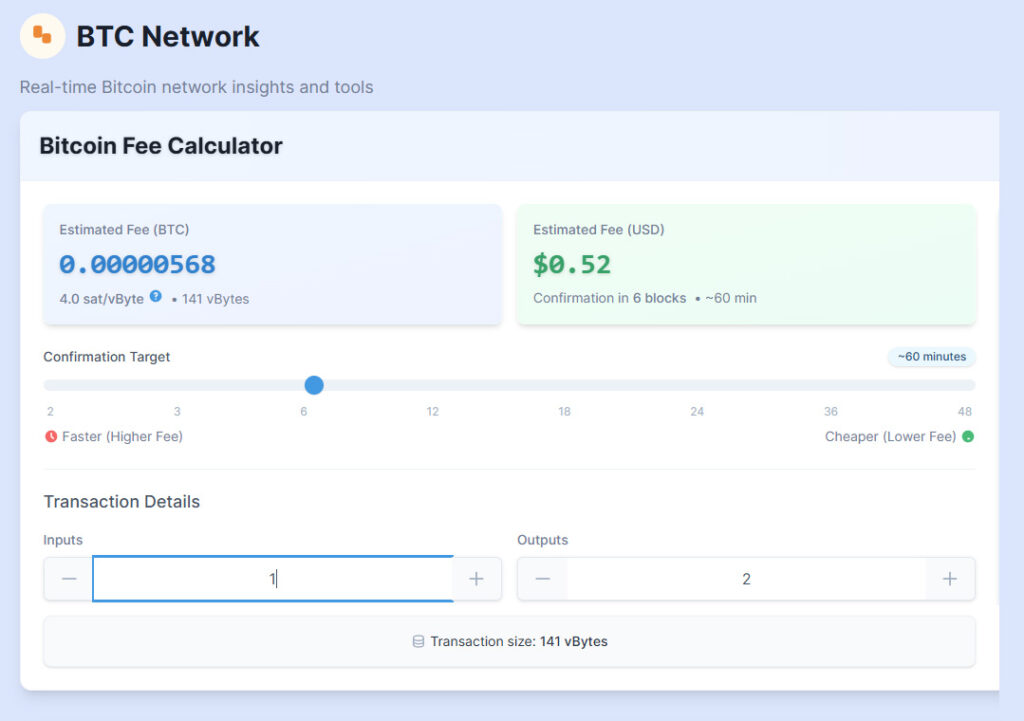Click the sat/vByte help question-mark icon

pos(156,296)
